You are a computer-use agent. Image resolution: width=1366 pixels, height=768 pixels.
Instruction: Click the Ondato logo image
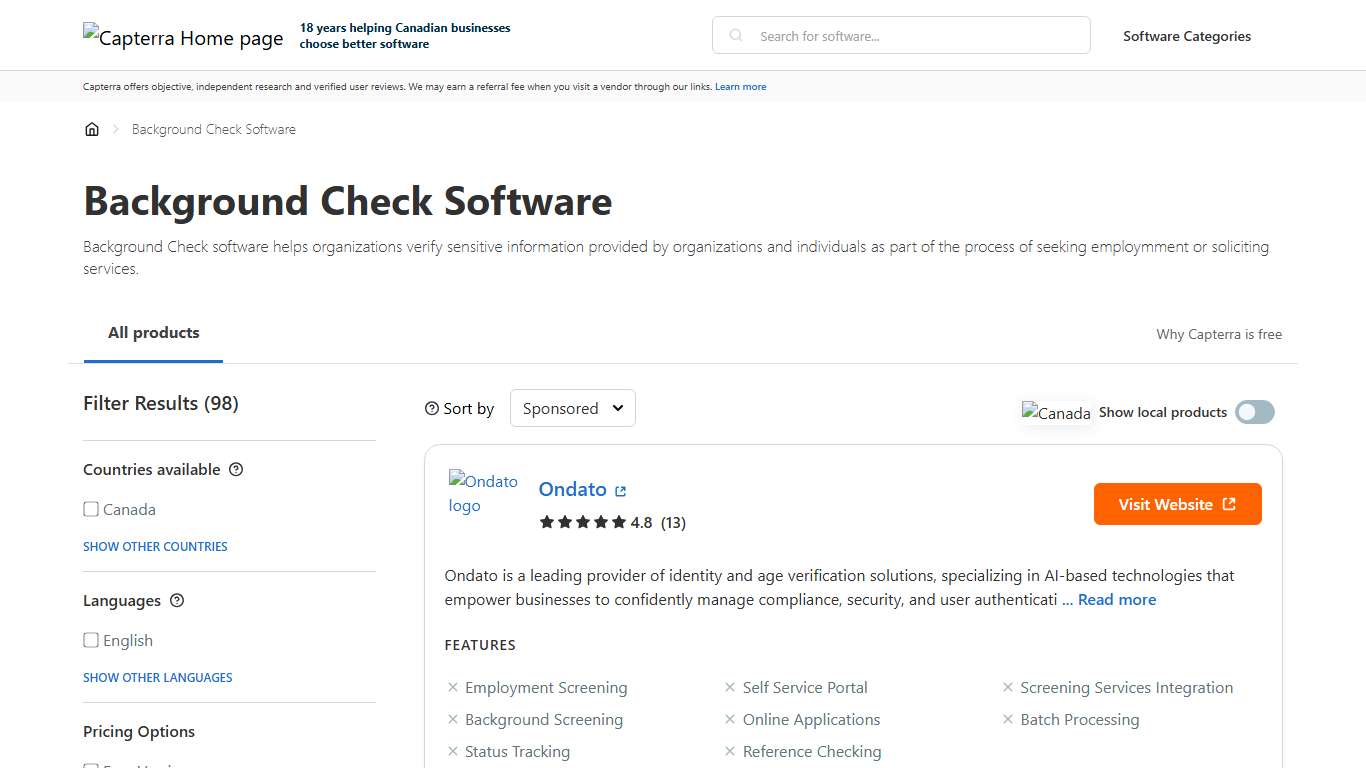point(484,492)
